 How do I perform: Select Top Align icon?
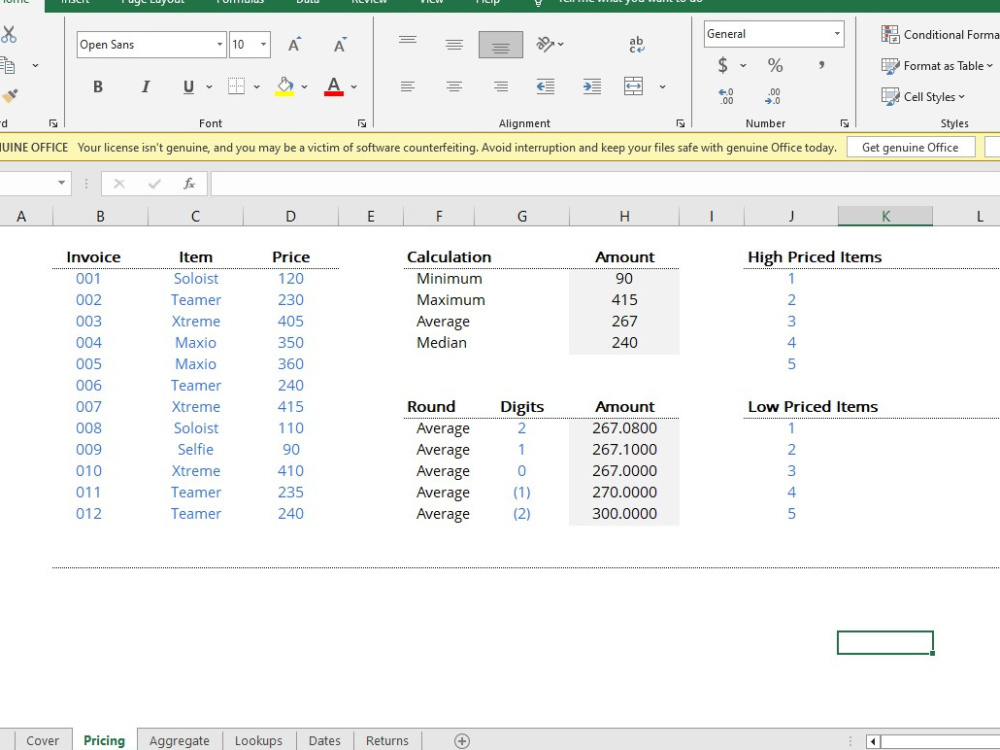tap(408, 40)
